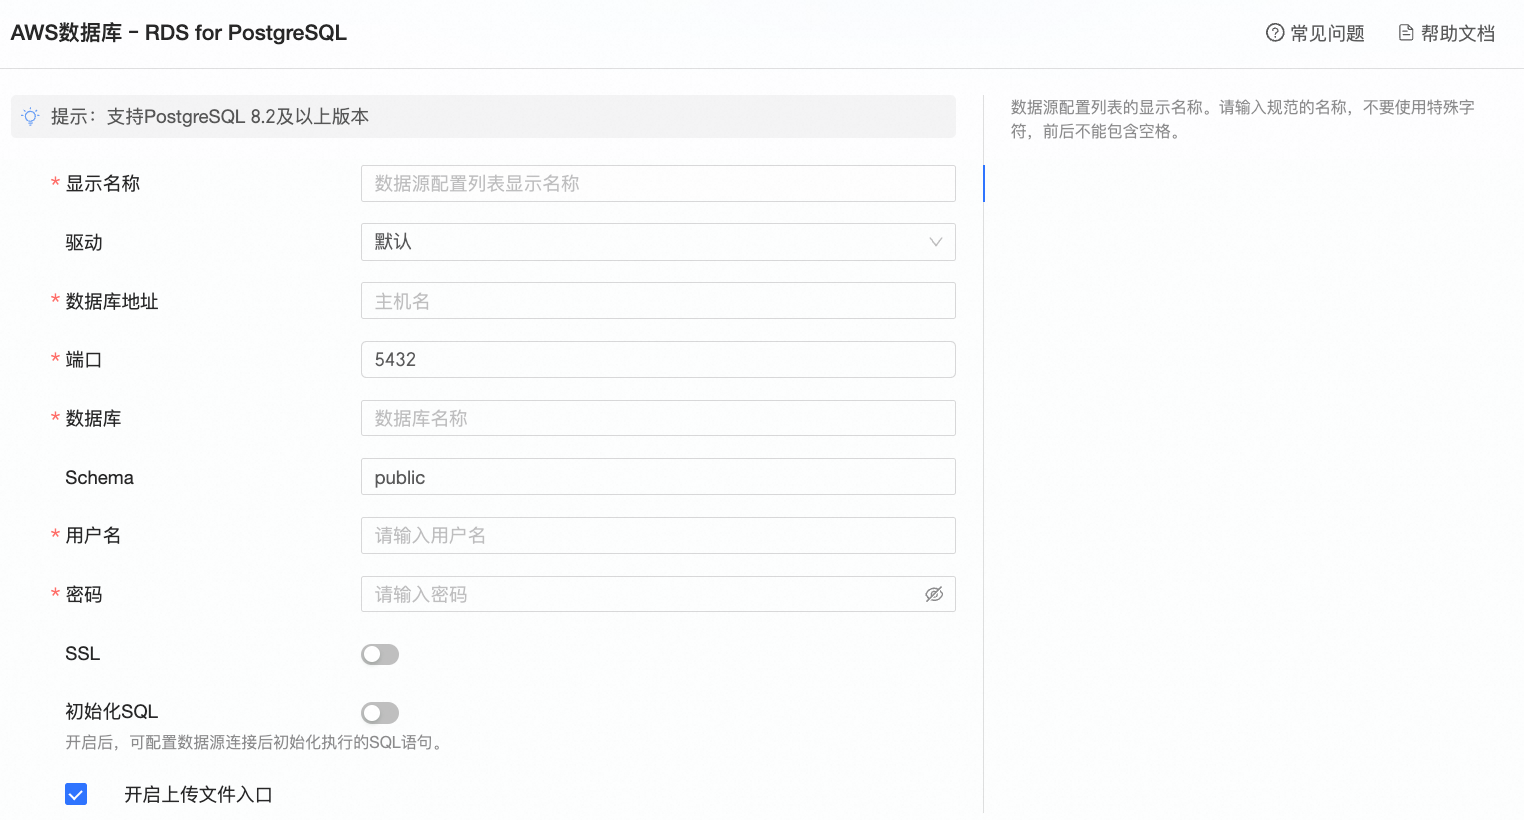1524x820 pixels.
Task: Click the 用户名 field label
Action: coord(93,535)
